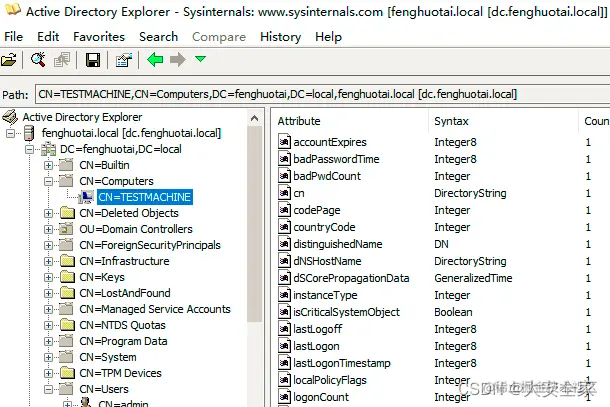The width and height of the screenshot is (610, 407).
Task: Select the CN=TESTMACHINE computer object
Action: 144,197
